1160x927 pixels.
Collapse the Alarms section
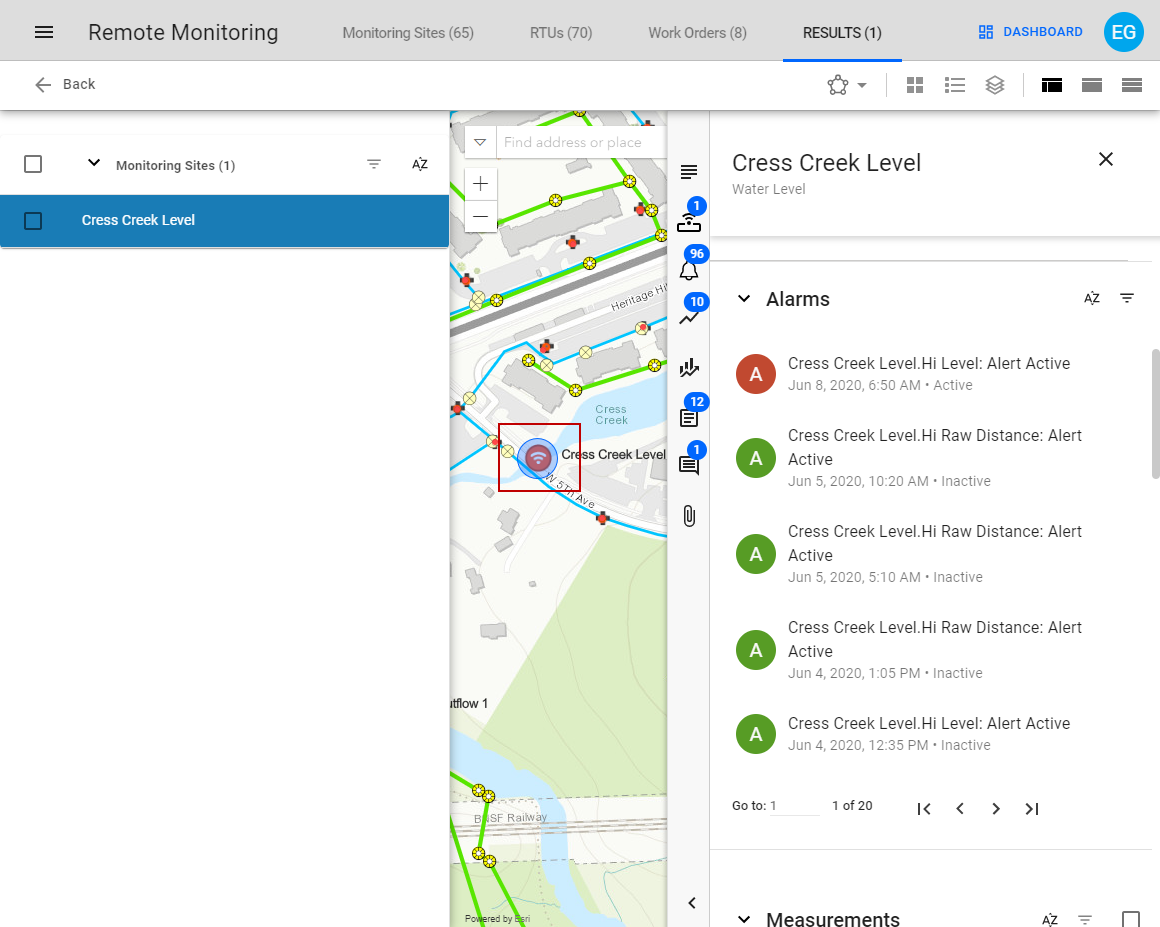coord(743,298)
